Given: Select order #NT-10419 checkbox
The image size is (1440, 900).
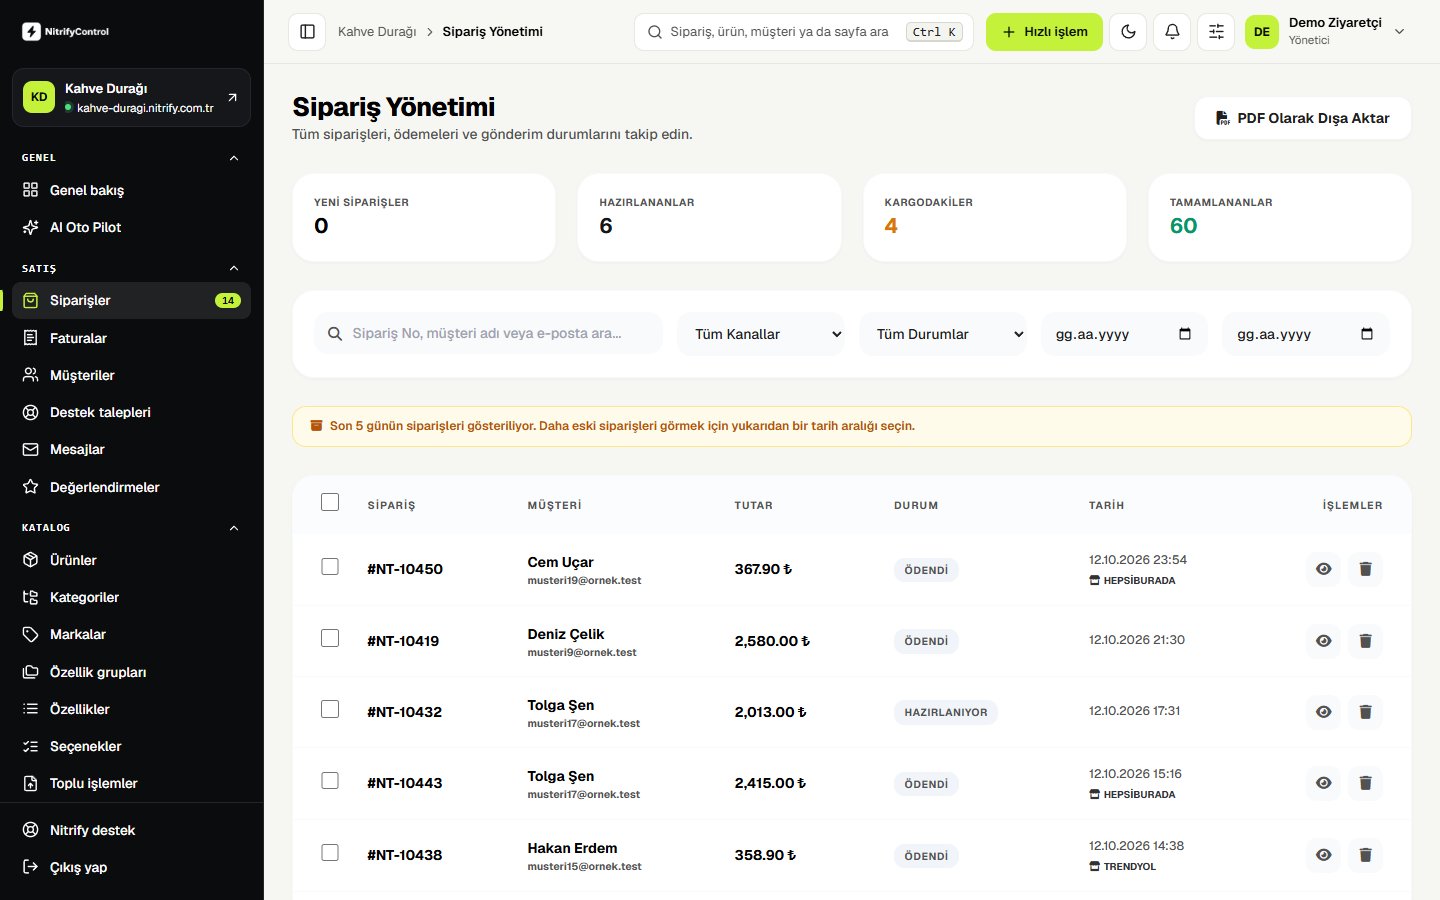Looking at the screenshot, I should coord(330,638).
